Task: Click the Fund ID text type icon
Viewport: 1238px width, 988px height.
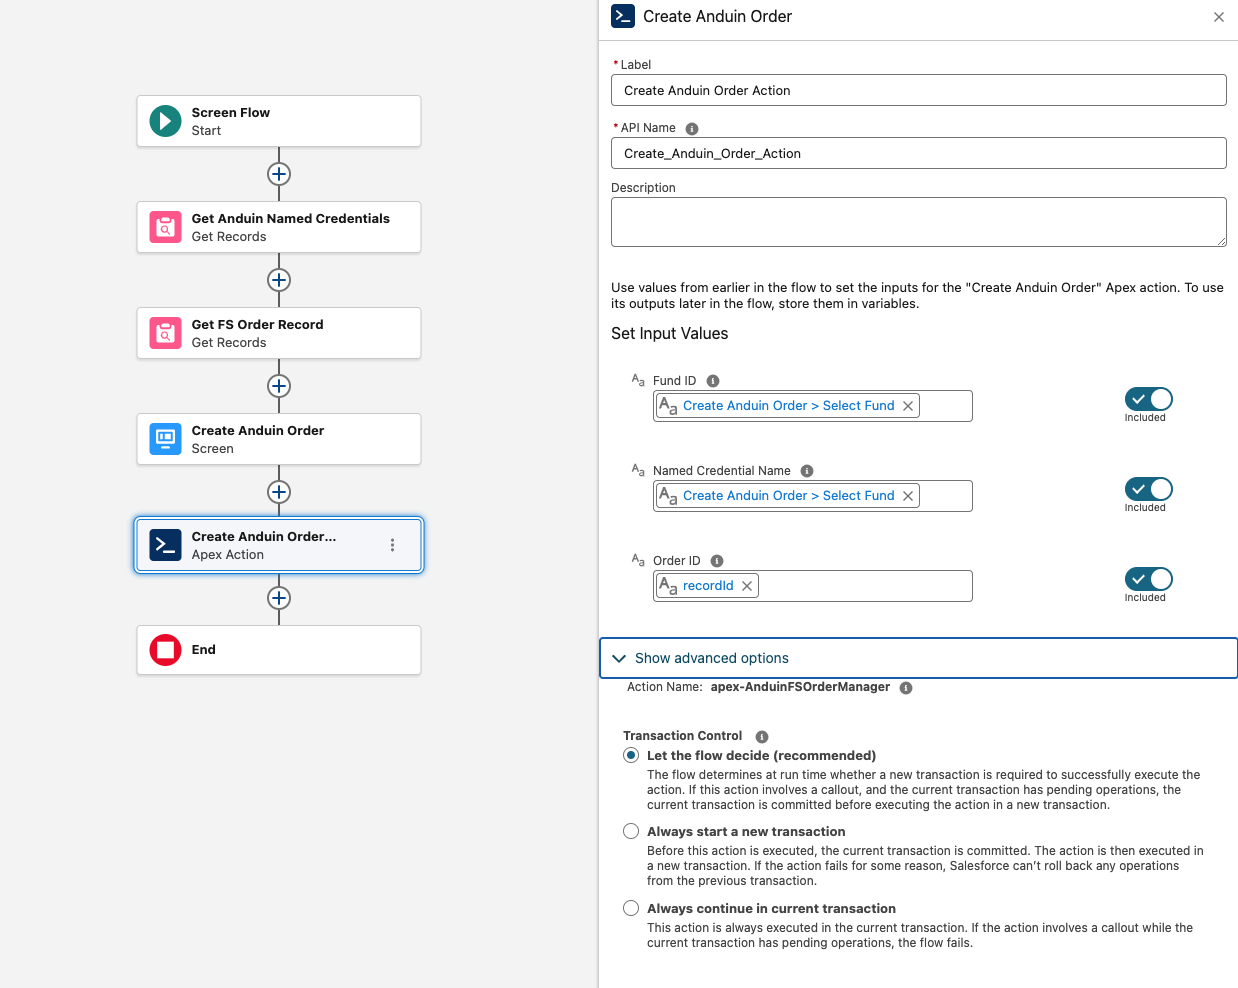Action: tap(638, 380)
